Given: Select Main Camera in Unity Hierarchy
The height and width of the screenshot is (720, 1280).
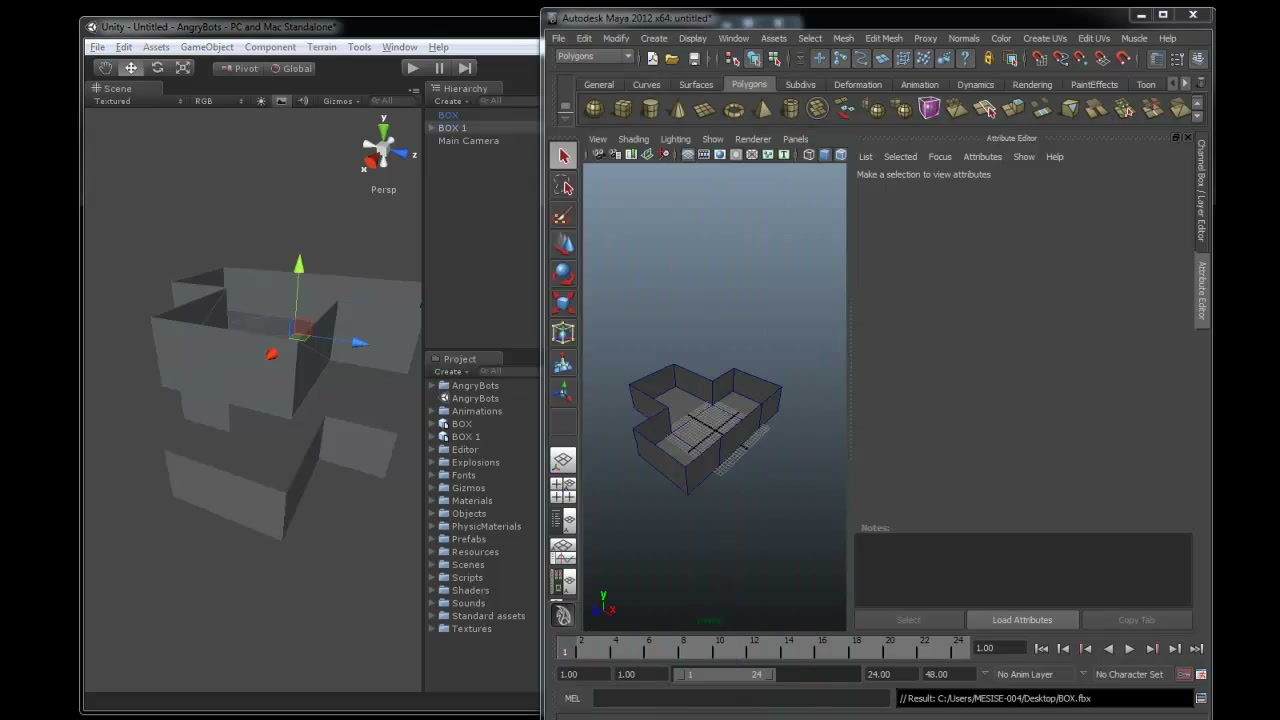Looking at the screenshot, I should click(x=468, y=141).
